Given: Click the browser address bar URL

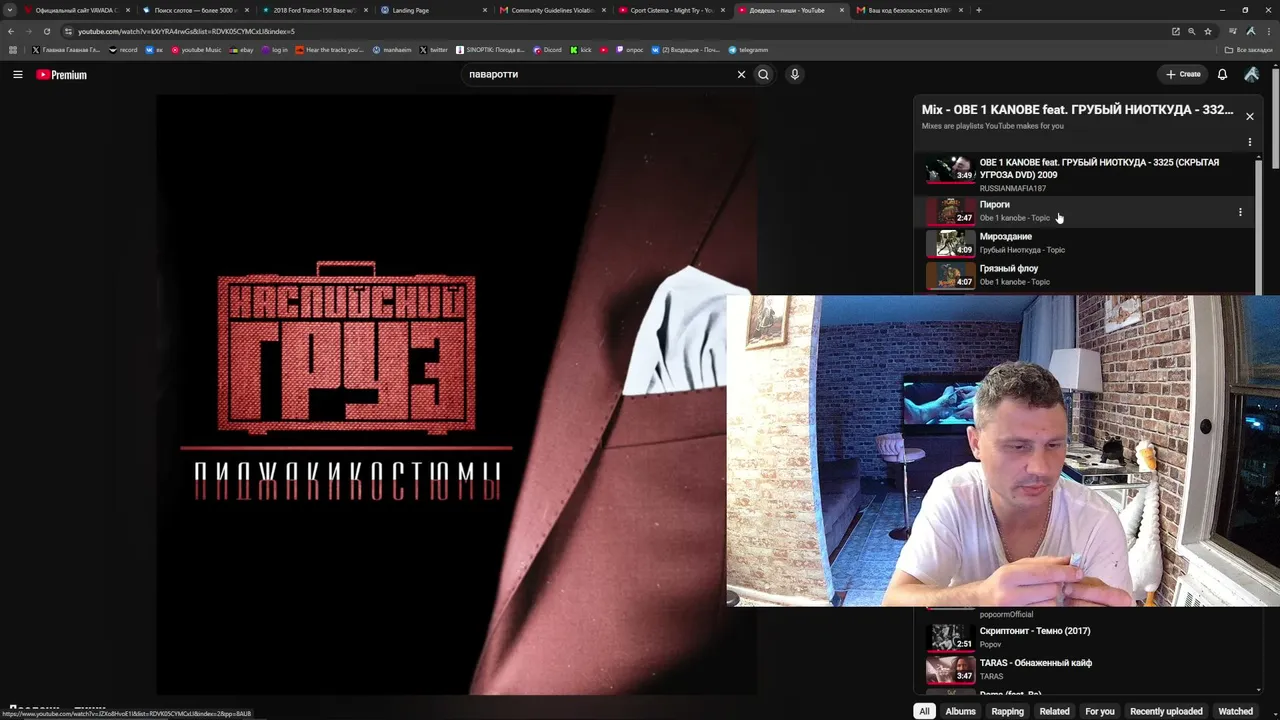Looking at the screenshot, I should pos(186,31).
